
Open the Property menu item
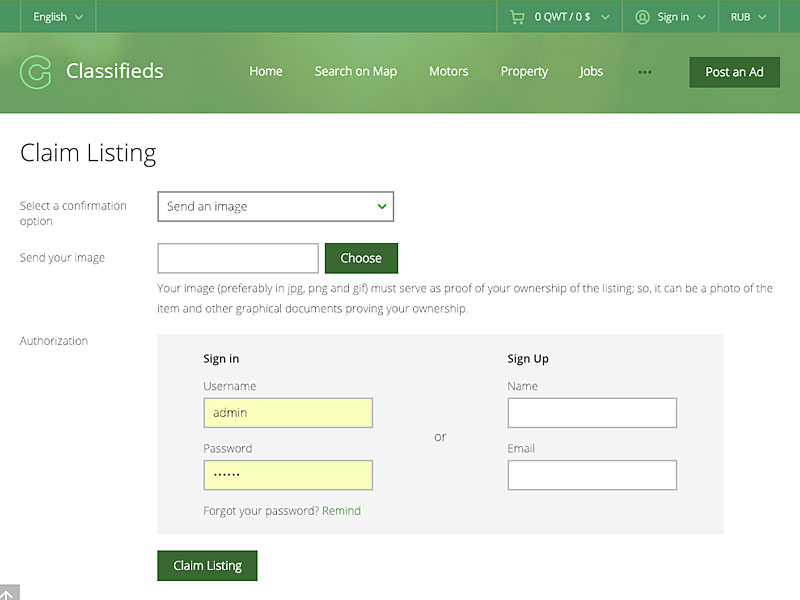click(x=524, y=72)
